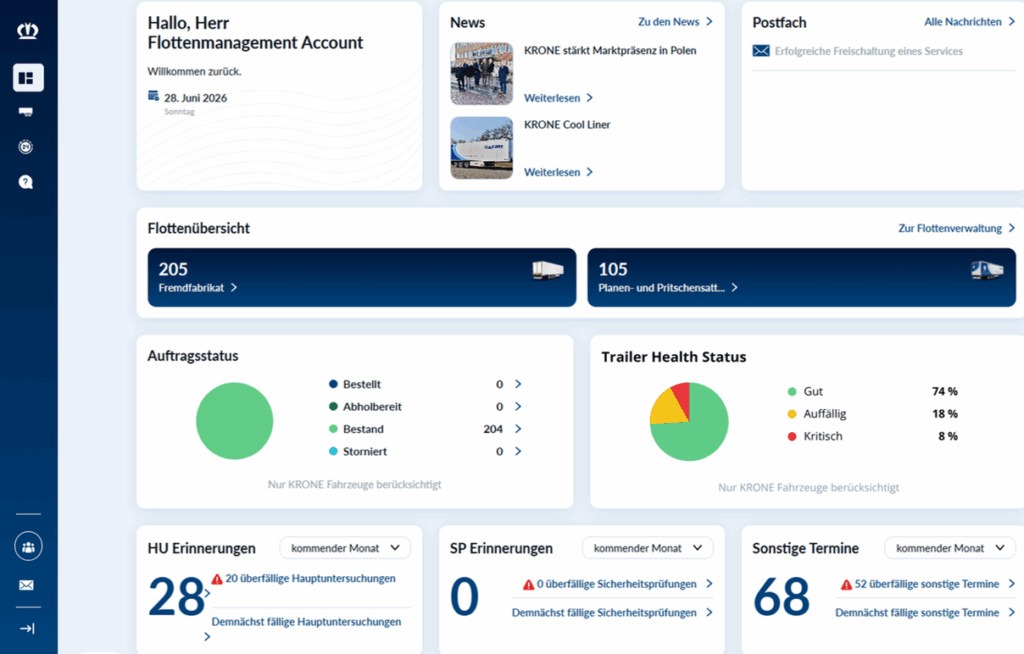Open the mail envelope icon in sidebar

27,585
